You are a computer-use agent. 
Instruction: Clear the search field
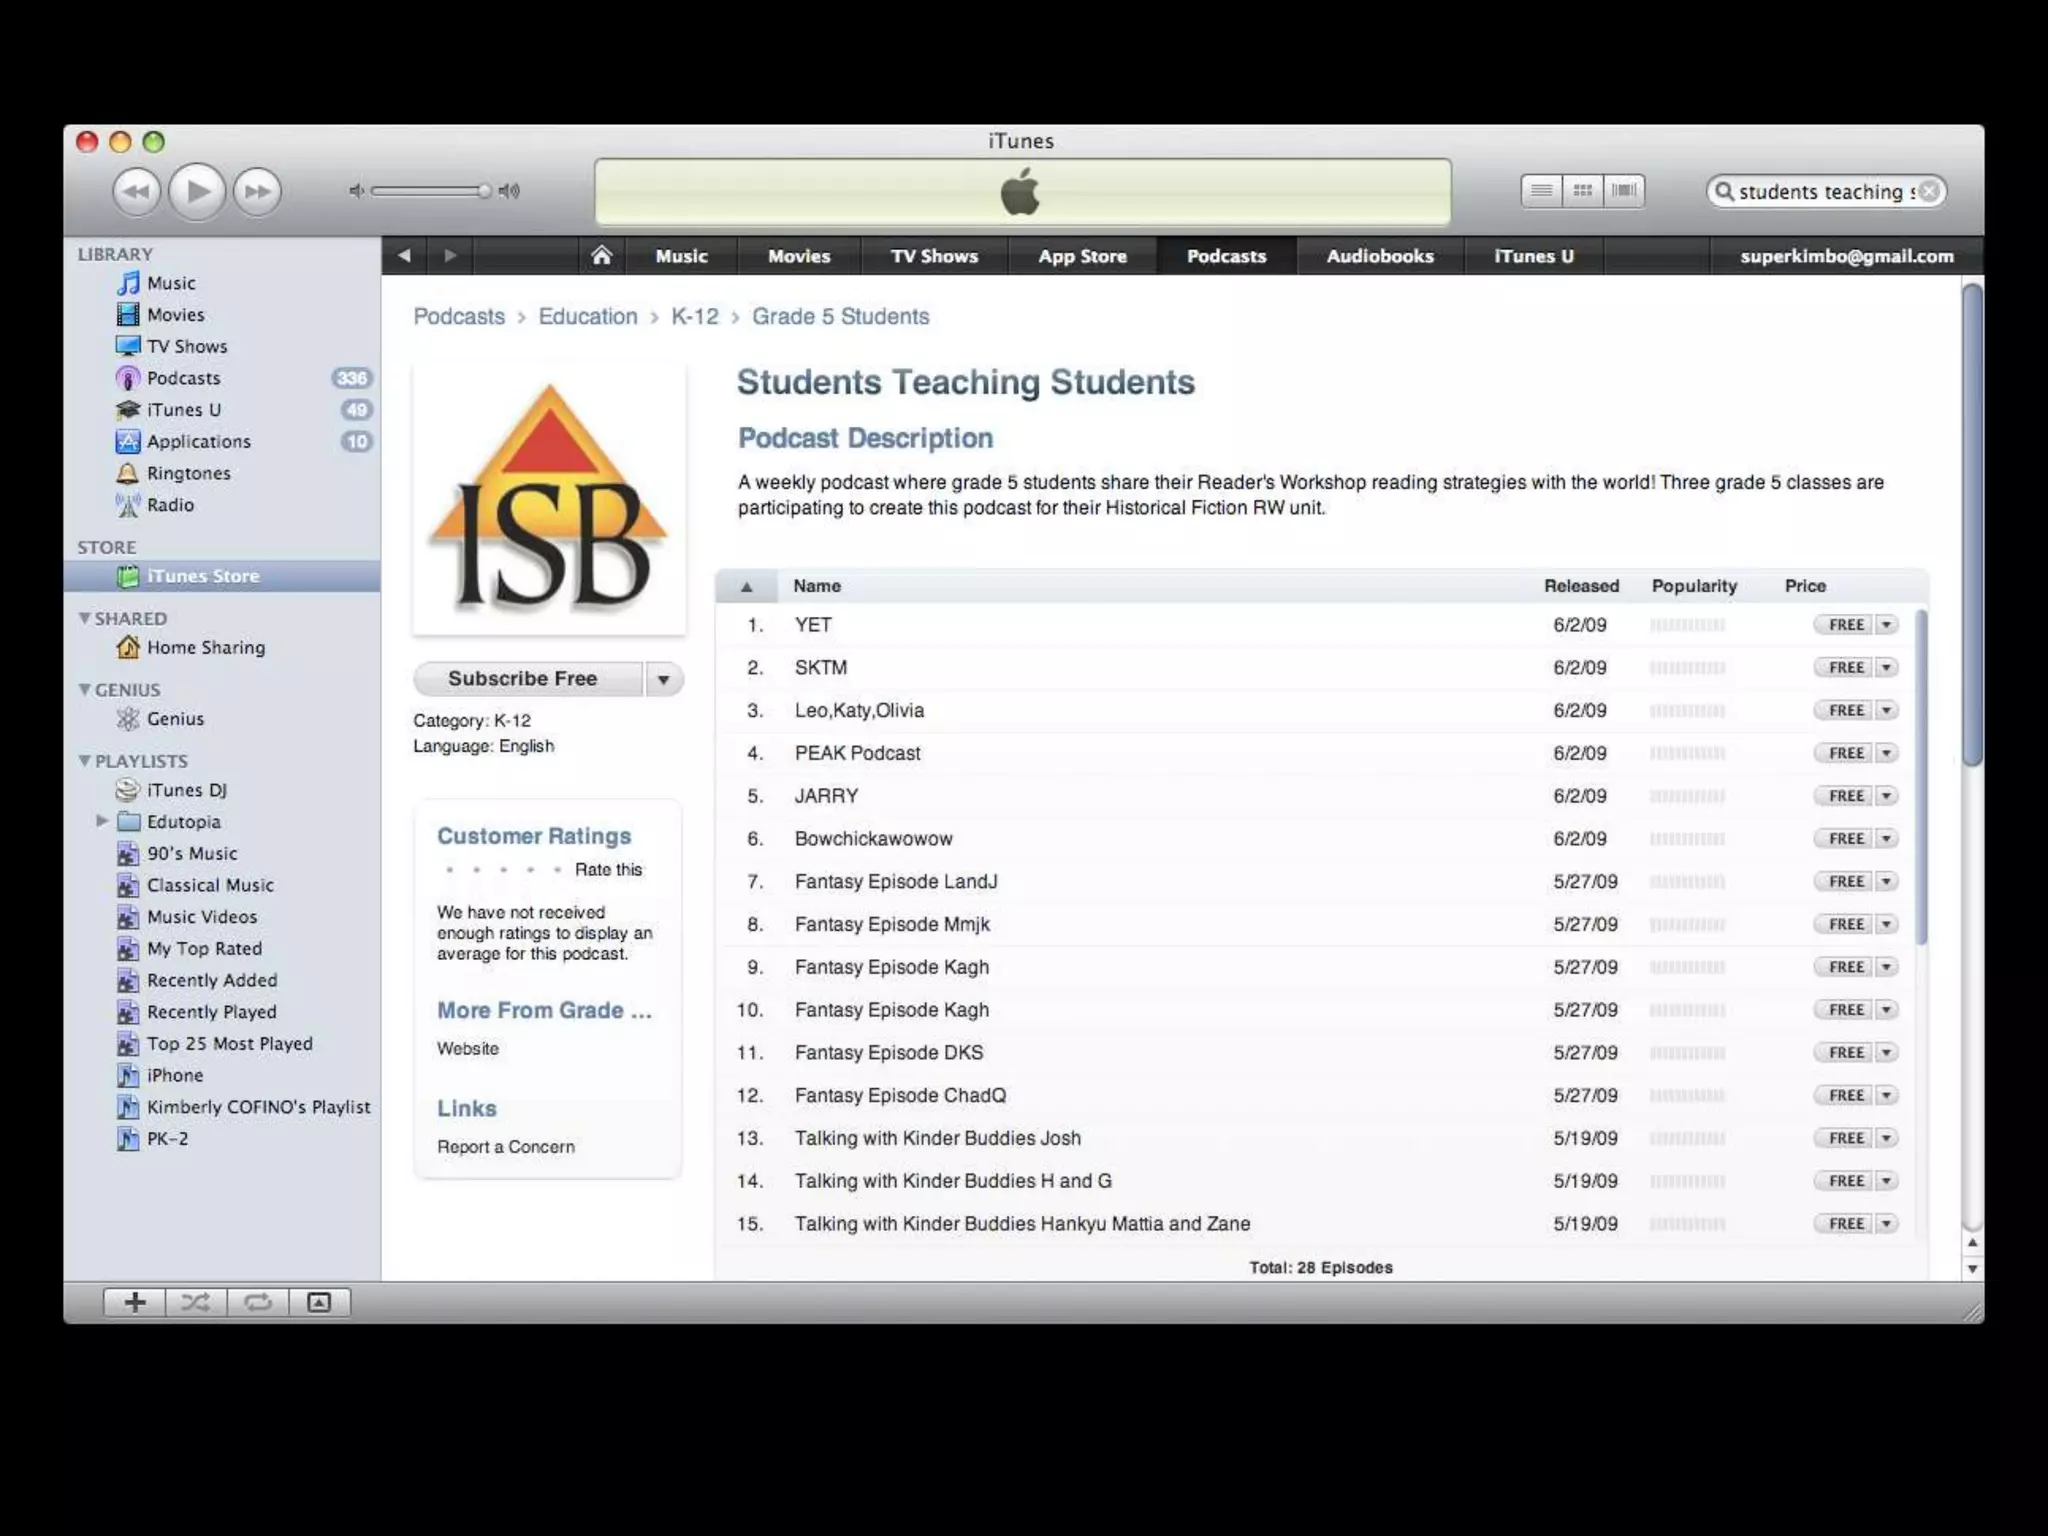pos(1929,191)
